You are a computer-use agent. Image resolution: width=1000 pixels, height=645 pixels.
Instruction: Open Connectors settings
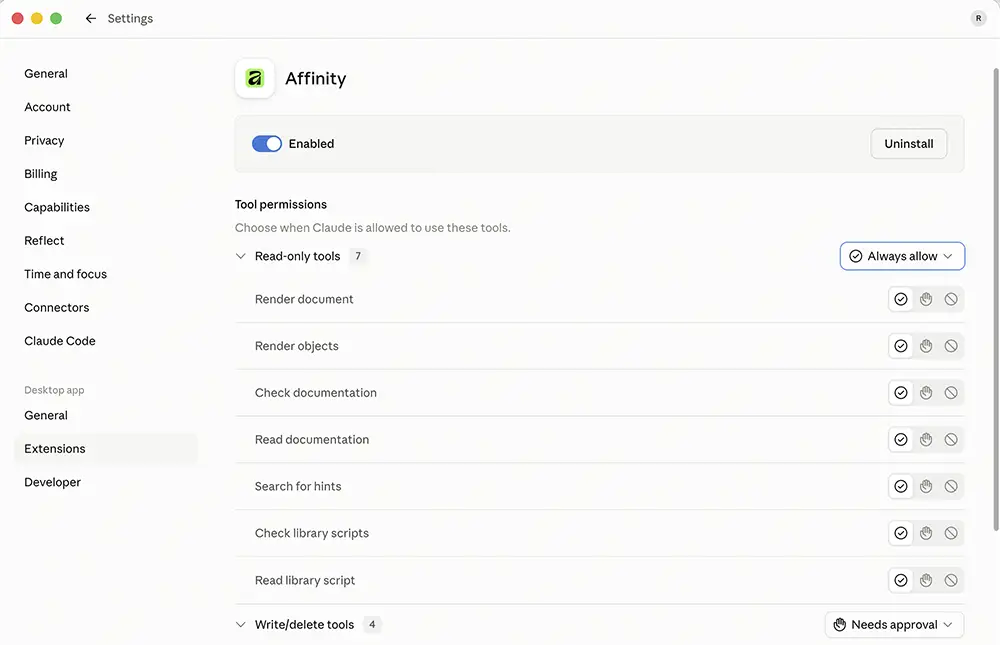(x=57, y=308)
